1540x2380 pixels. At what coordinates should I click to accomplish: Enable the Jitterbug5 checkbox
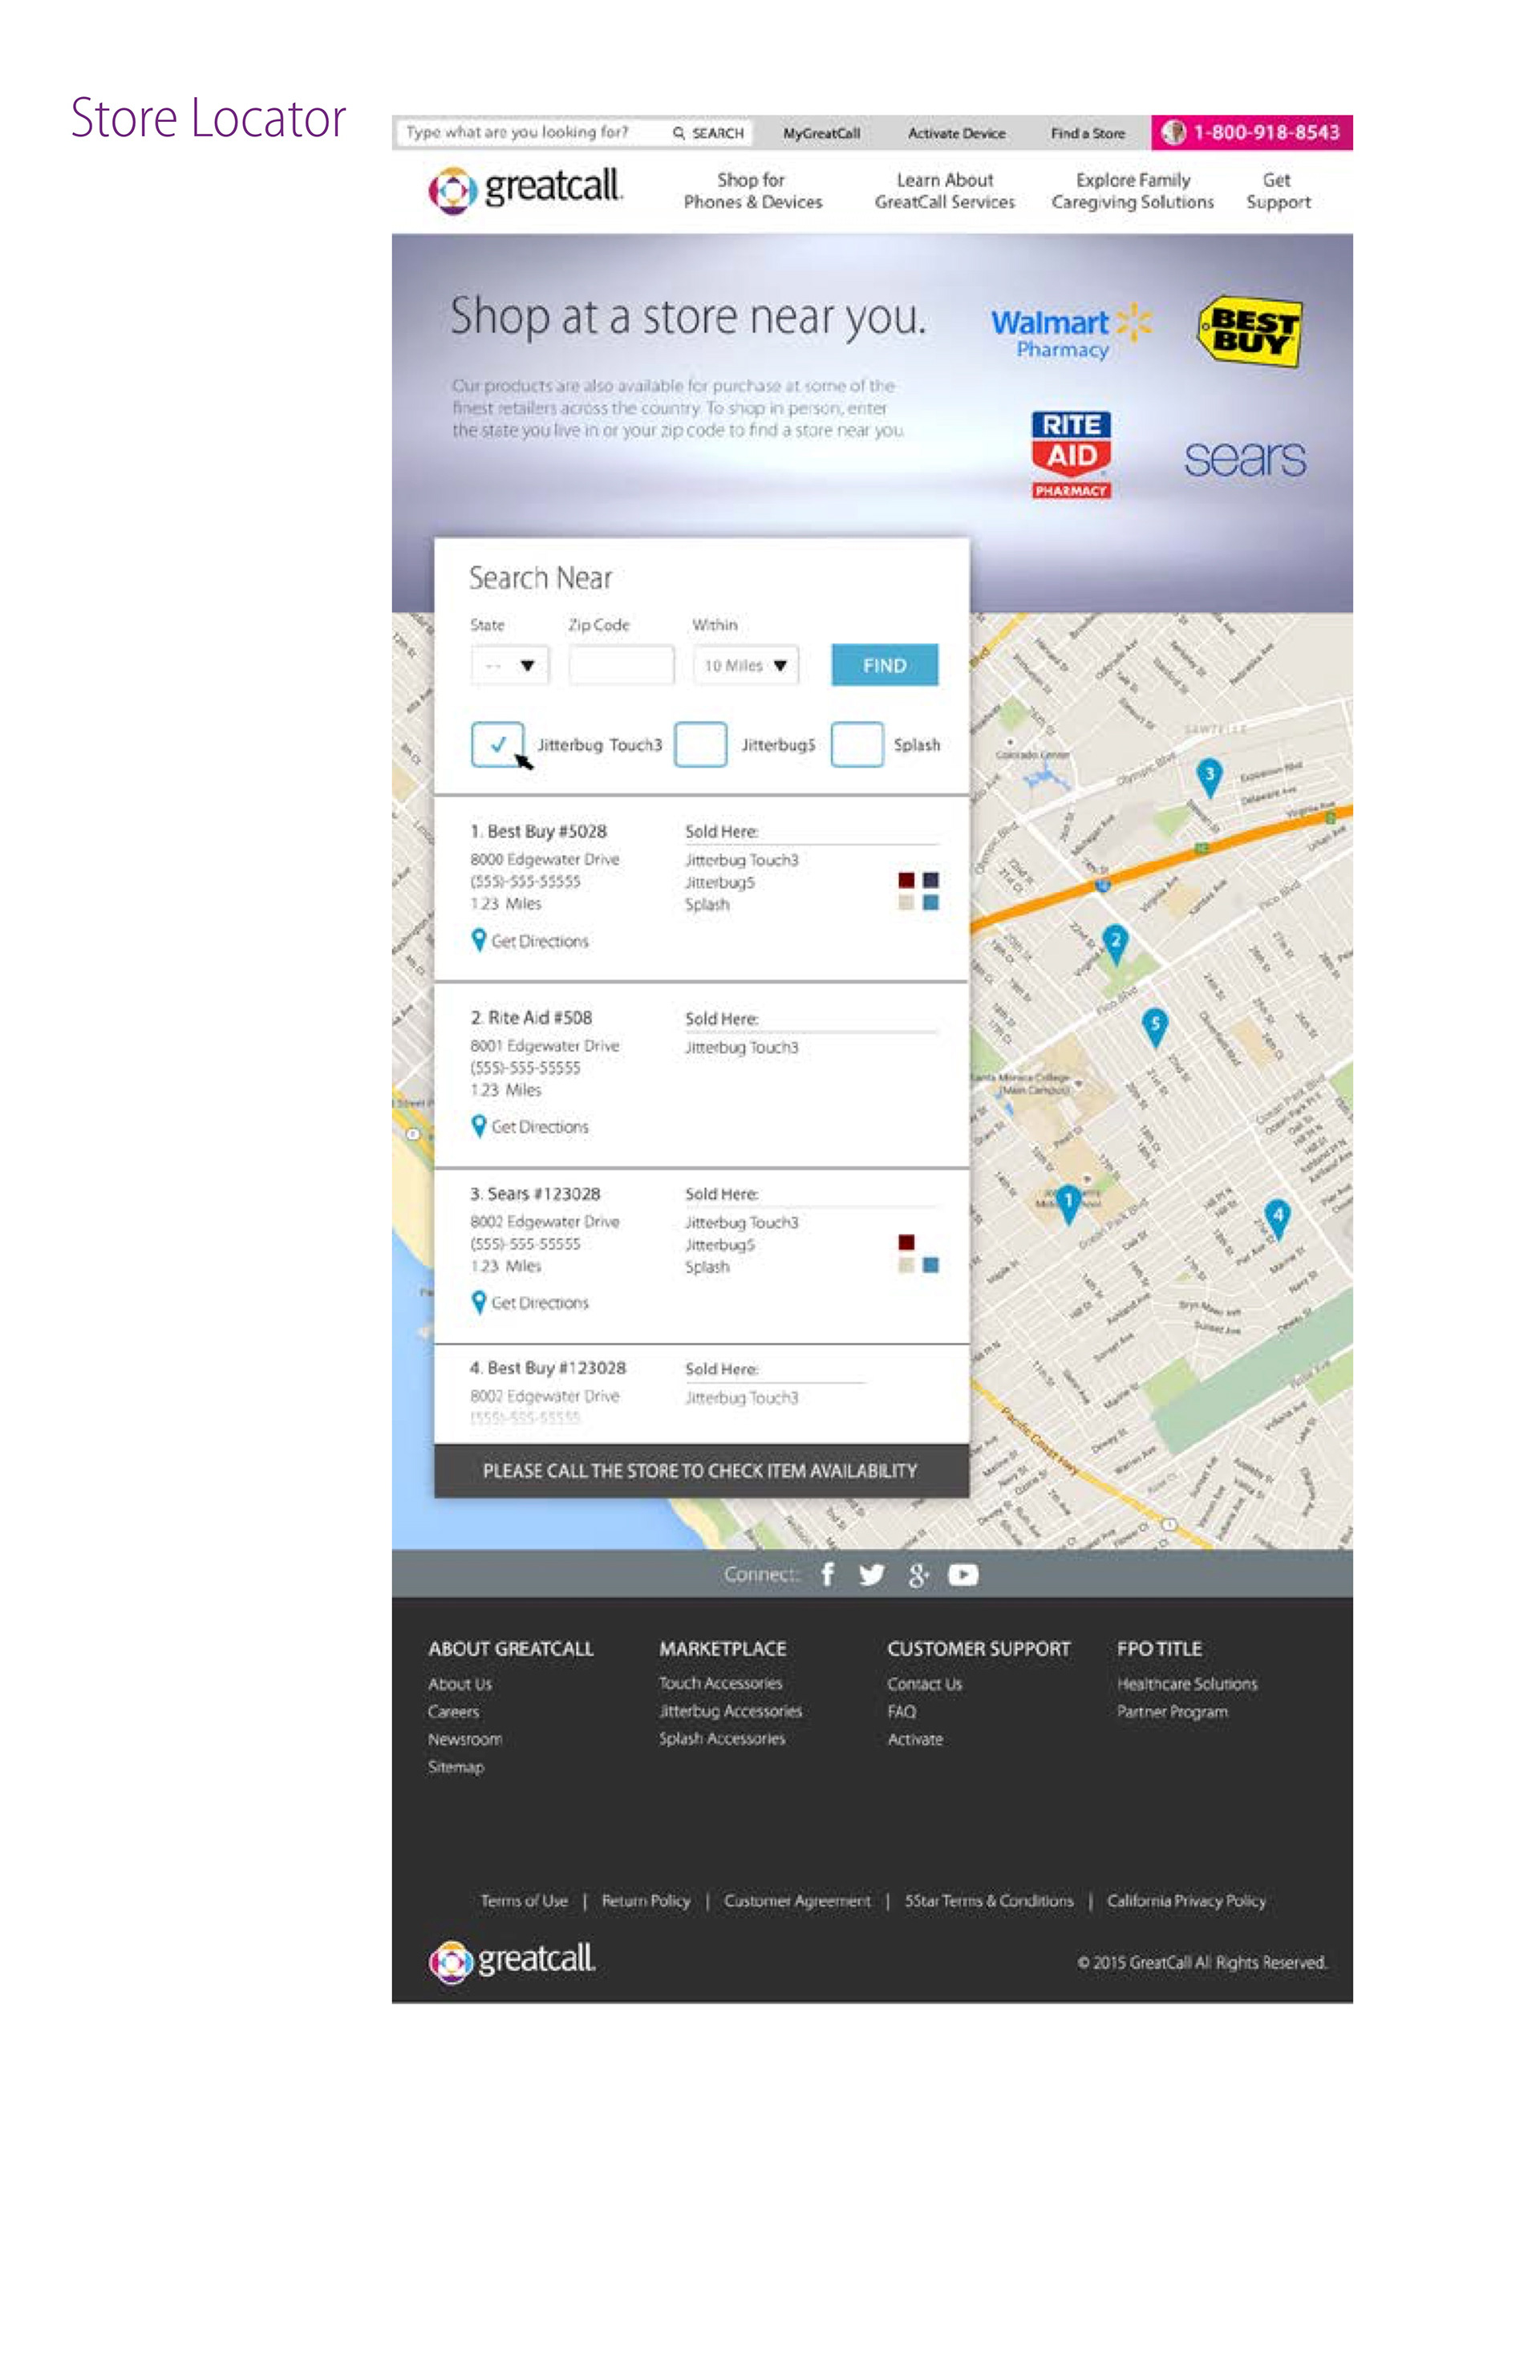[x=700, y=744]
